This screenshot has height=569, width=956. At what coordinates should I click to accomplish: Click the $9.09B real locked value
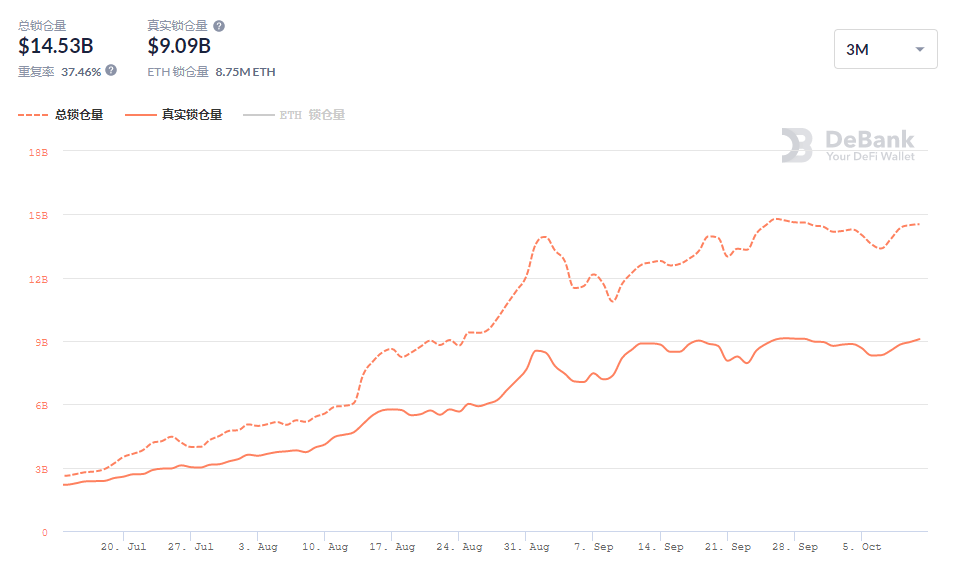click(179, 46)
